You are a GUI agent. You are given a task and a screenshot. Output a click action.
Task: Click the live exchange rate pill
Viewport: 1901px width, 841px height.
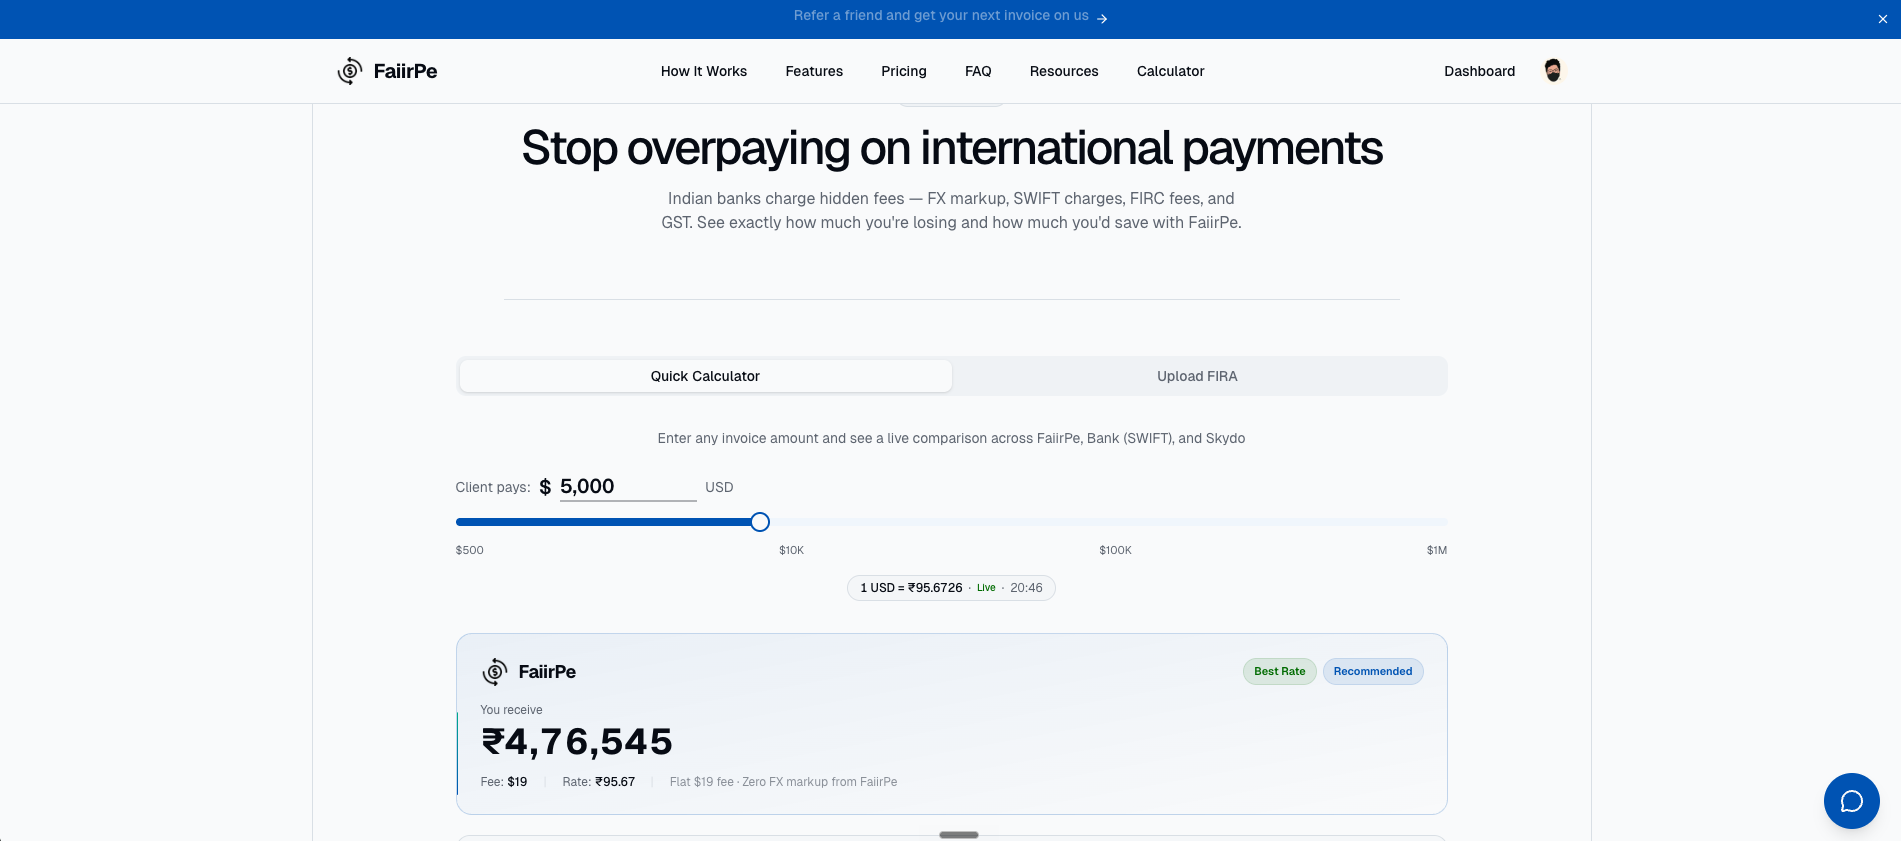point(951,588)
